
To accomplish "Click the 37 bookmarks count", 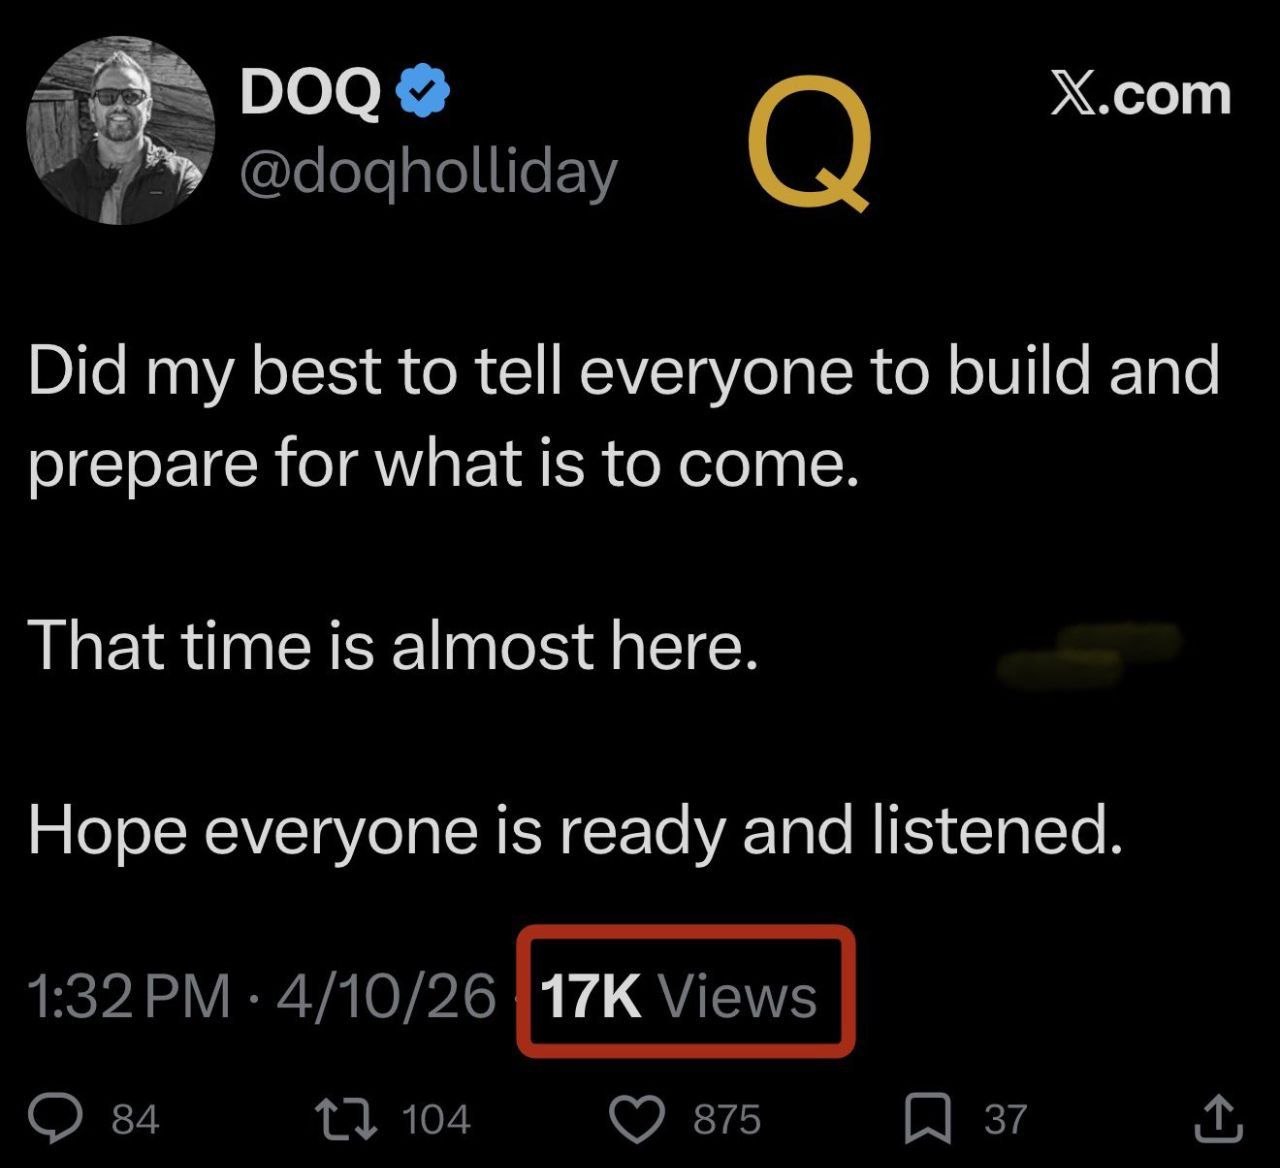I will (1005, 1119).
